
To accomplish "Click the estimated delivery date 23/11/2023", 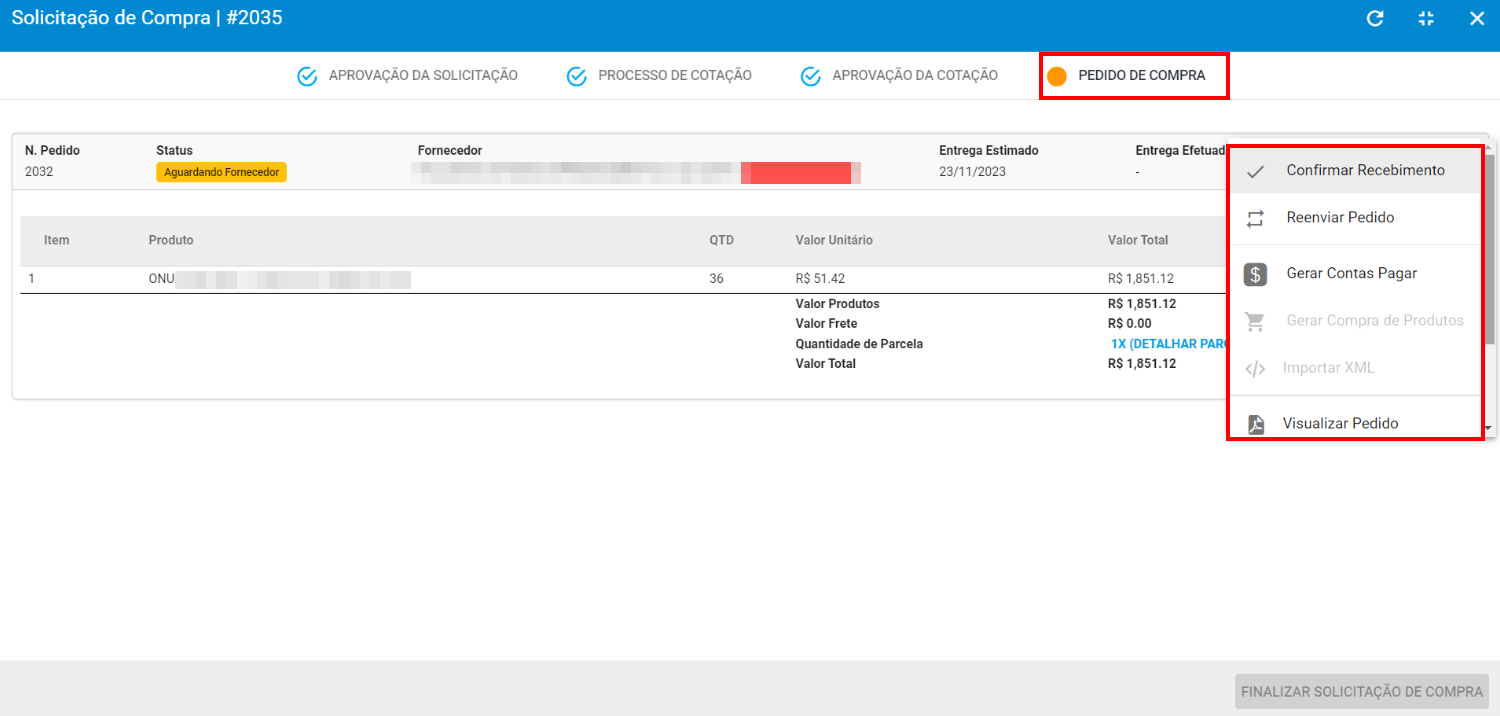I will pos(972,172).
